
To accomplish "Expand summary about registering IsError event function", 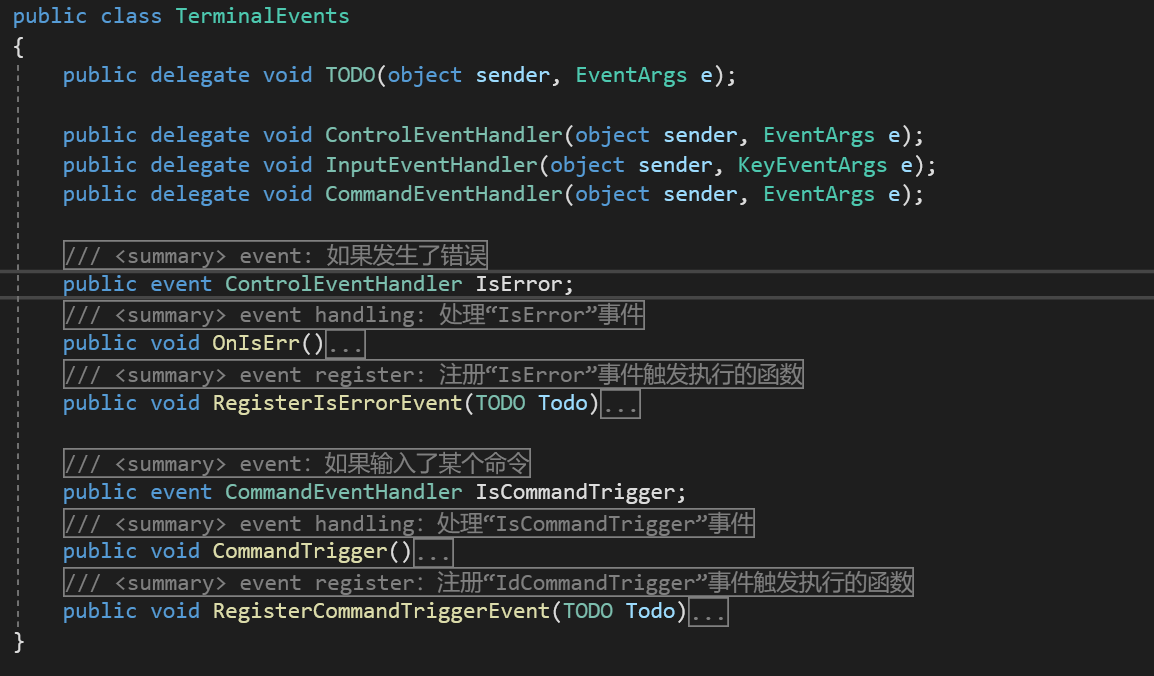I will 433,374.
